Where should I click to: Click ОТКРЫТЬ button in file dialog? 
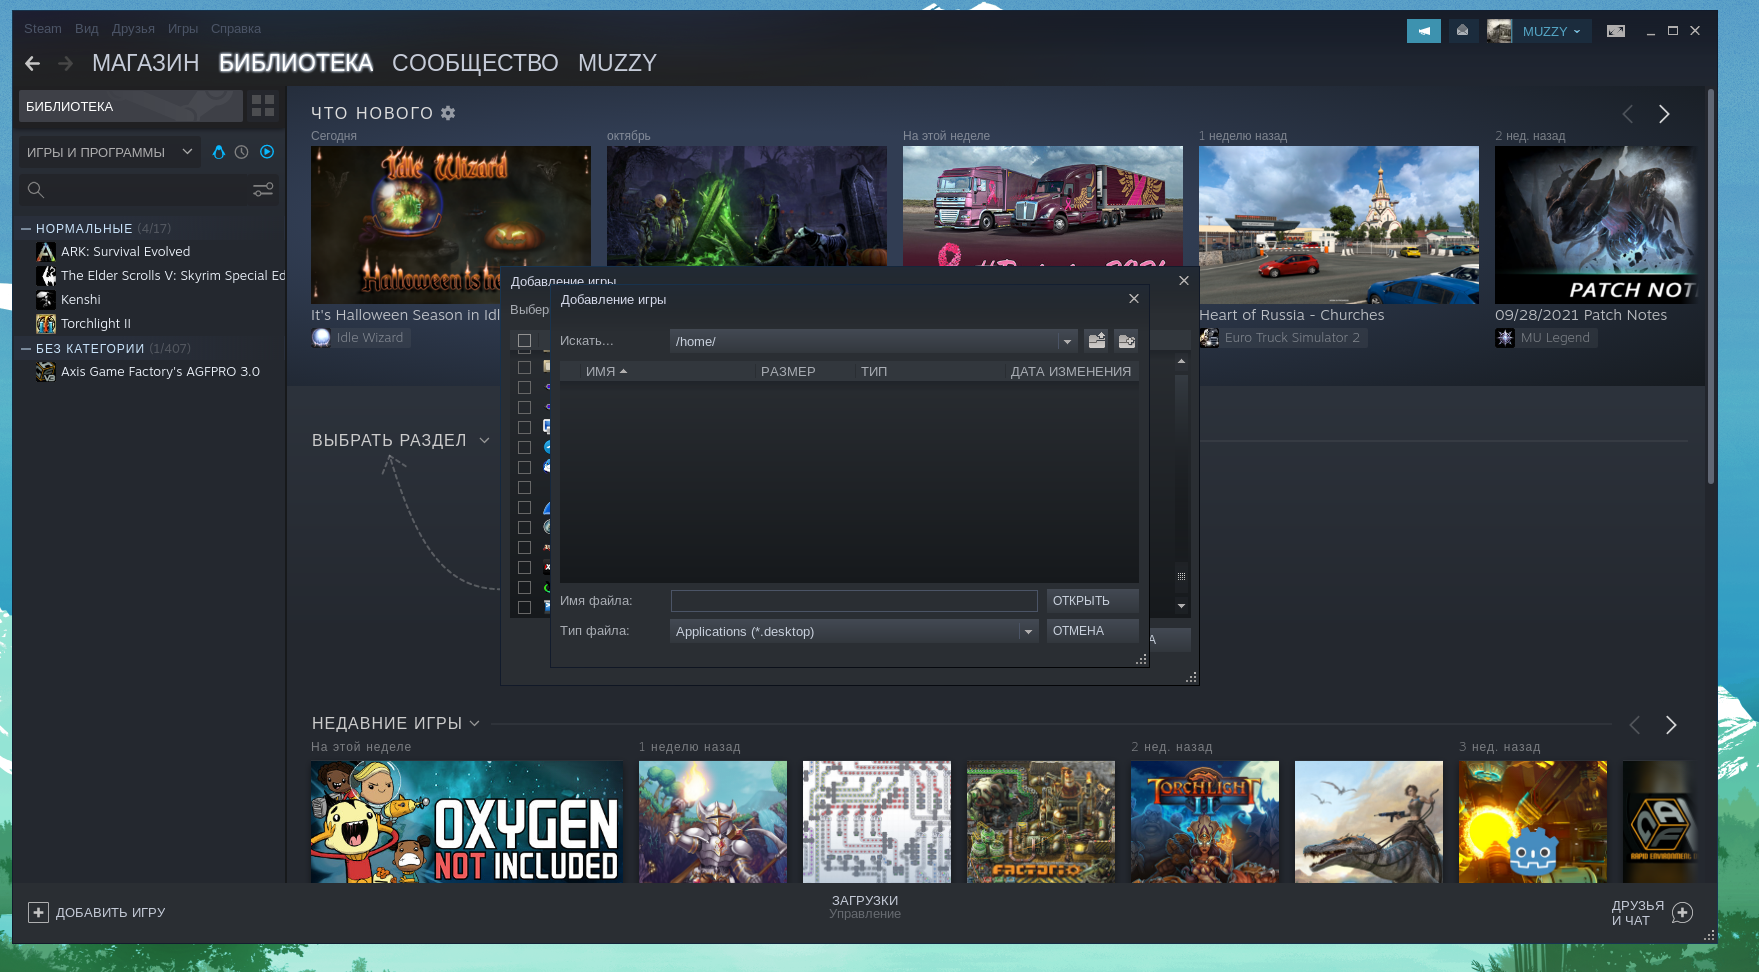tap(1092, 601)
